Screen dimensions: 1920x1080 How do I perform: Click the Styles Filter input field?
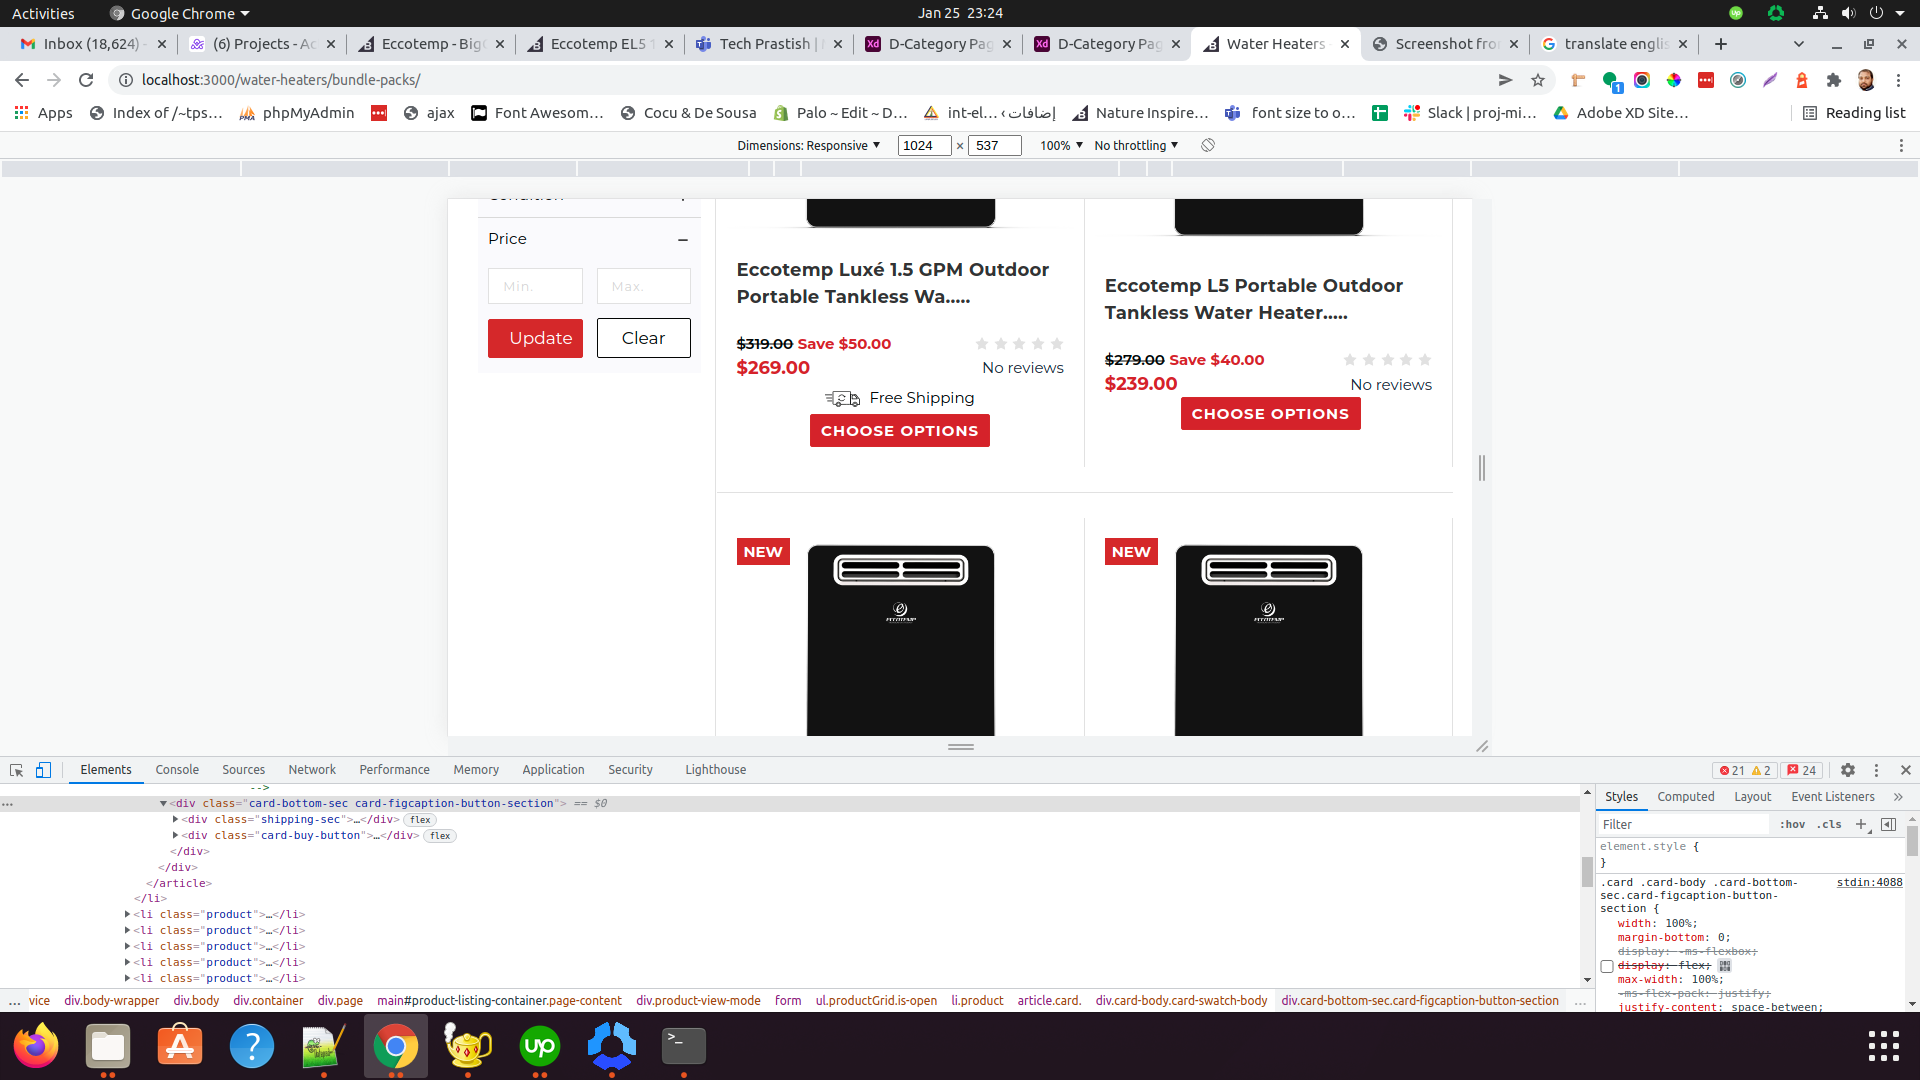pos(1684,825)
